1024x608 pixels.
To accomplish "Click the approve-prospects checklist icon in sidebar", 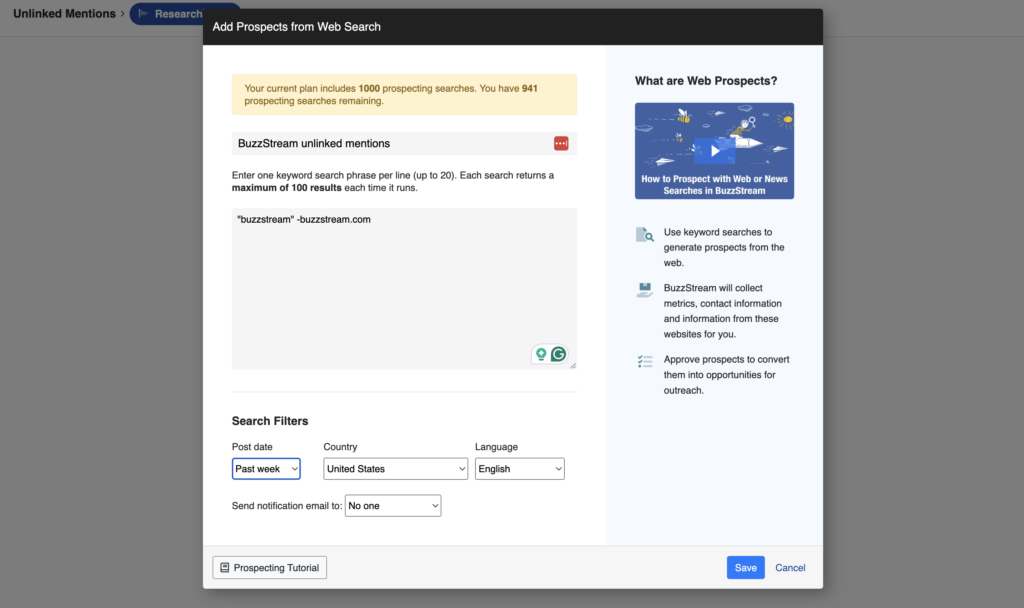I will [x=645, y=360].
